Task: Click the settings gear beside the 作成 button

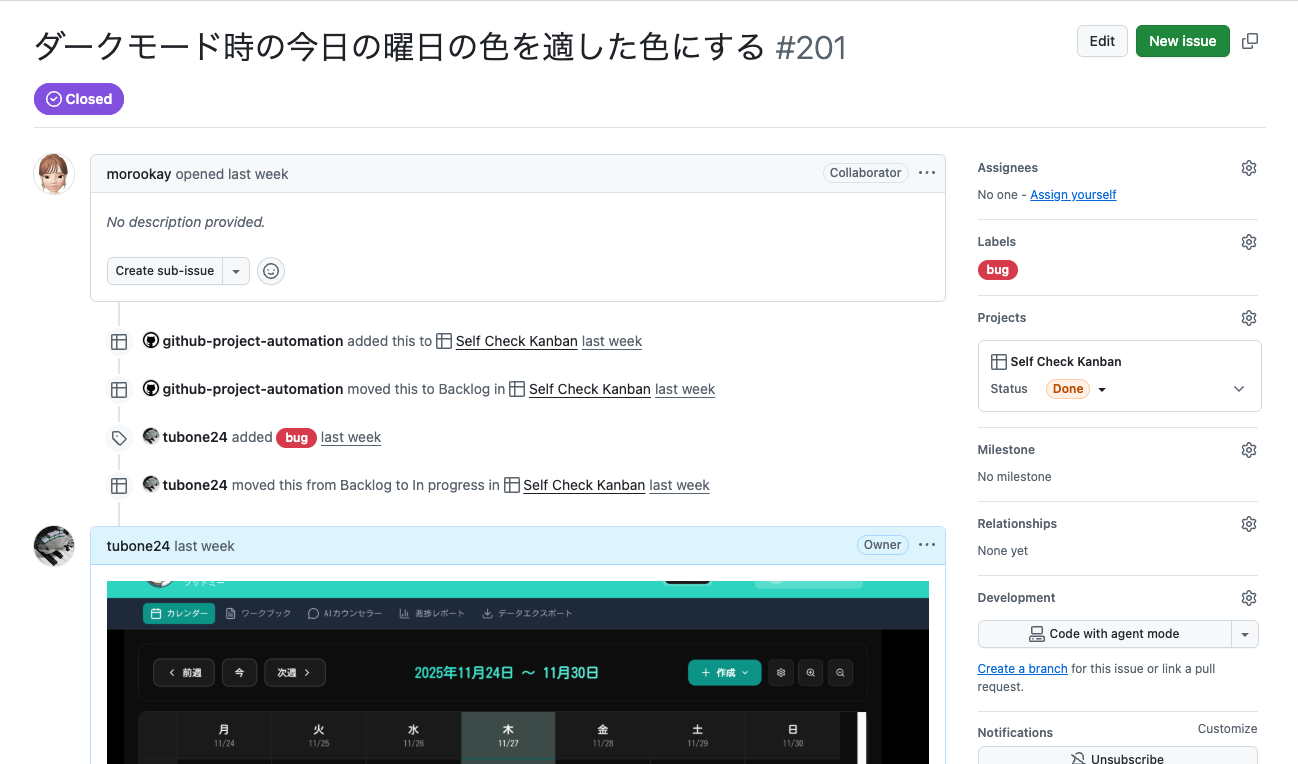Action: pyautogui.click(x=781, y=672)
